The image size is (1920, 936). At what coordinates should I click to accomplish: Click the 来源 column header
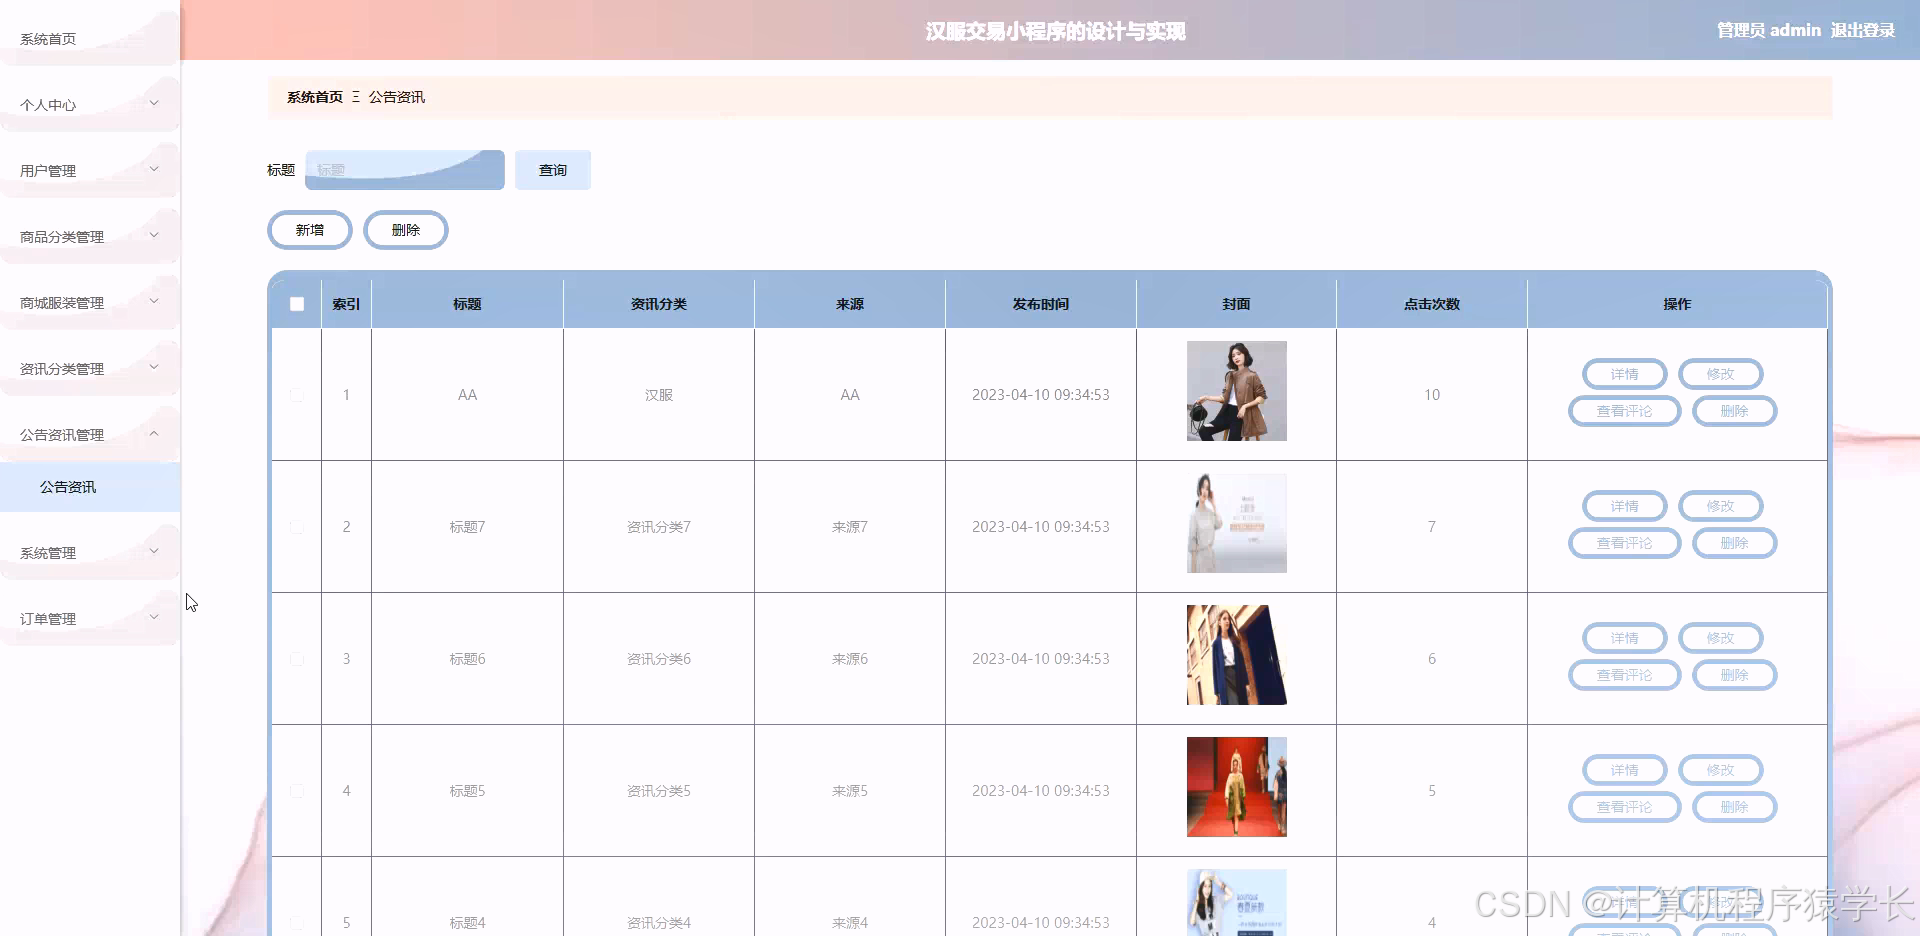click(850, 304)
